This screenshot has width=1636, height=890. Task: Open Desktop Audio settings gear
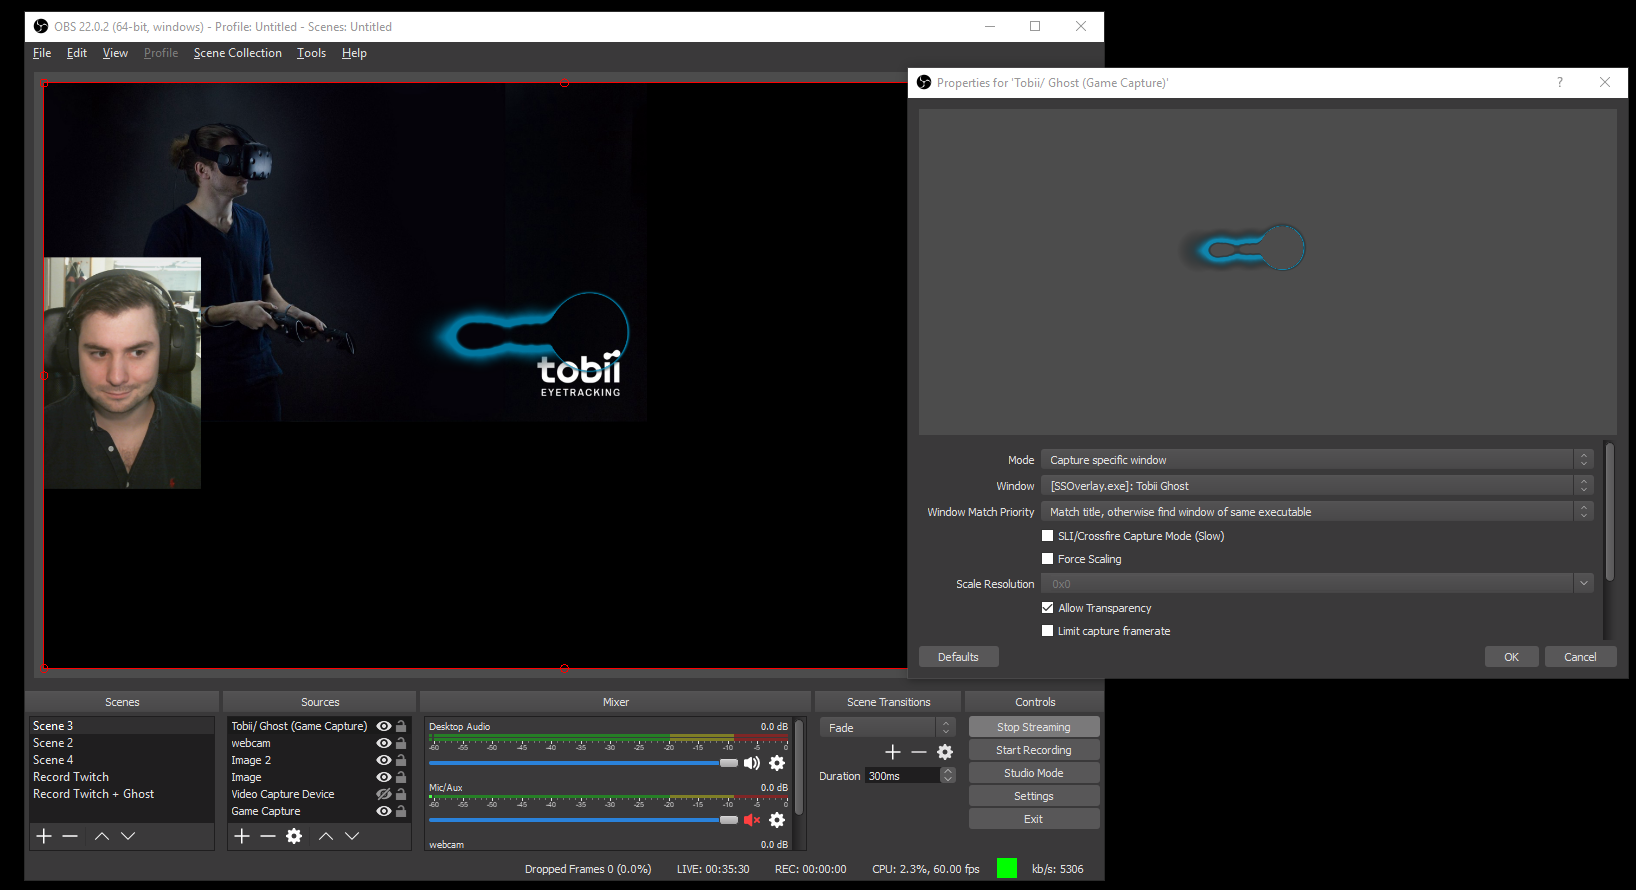(x=777, y=763)
